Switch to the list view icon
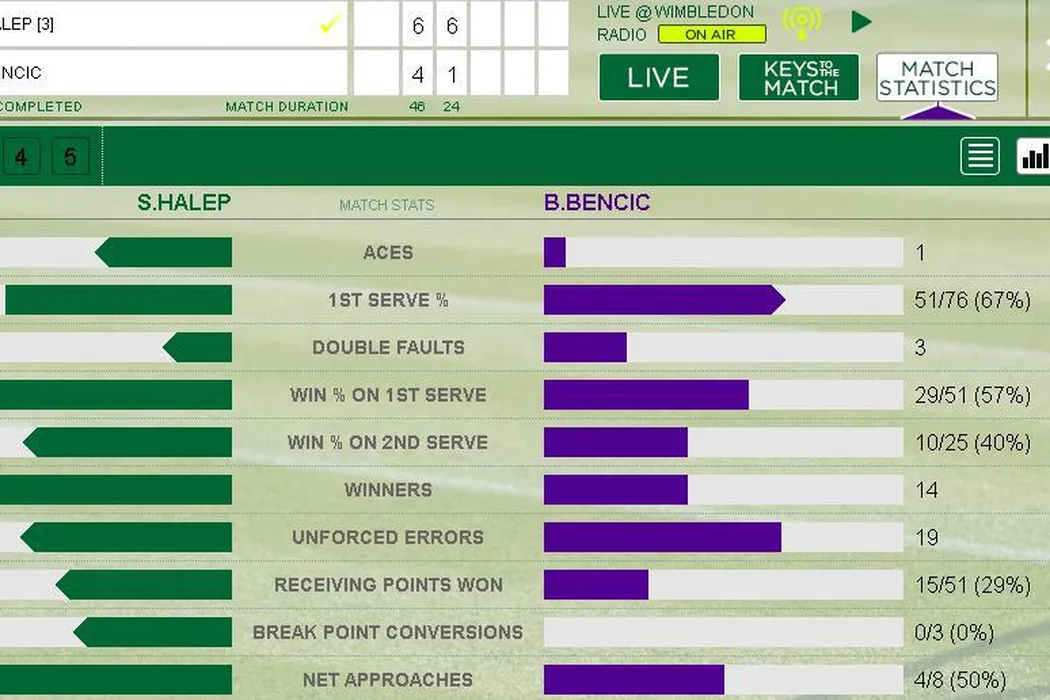Viewport: 1050px width, 700px height. [980, 156]
